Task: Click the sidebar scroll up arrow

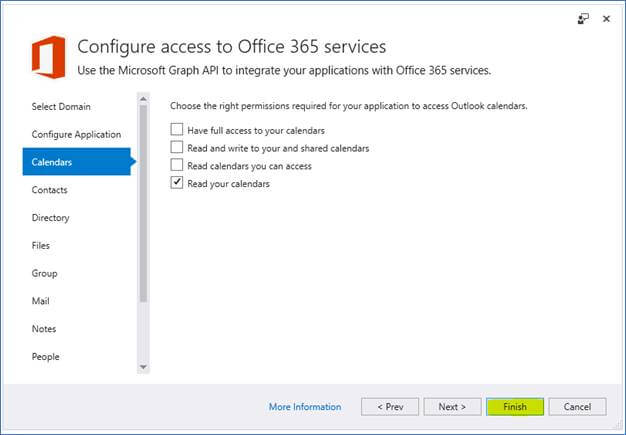Action: click(143, 99)
